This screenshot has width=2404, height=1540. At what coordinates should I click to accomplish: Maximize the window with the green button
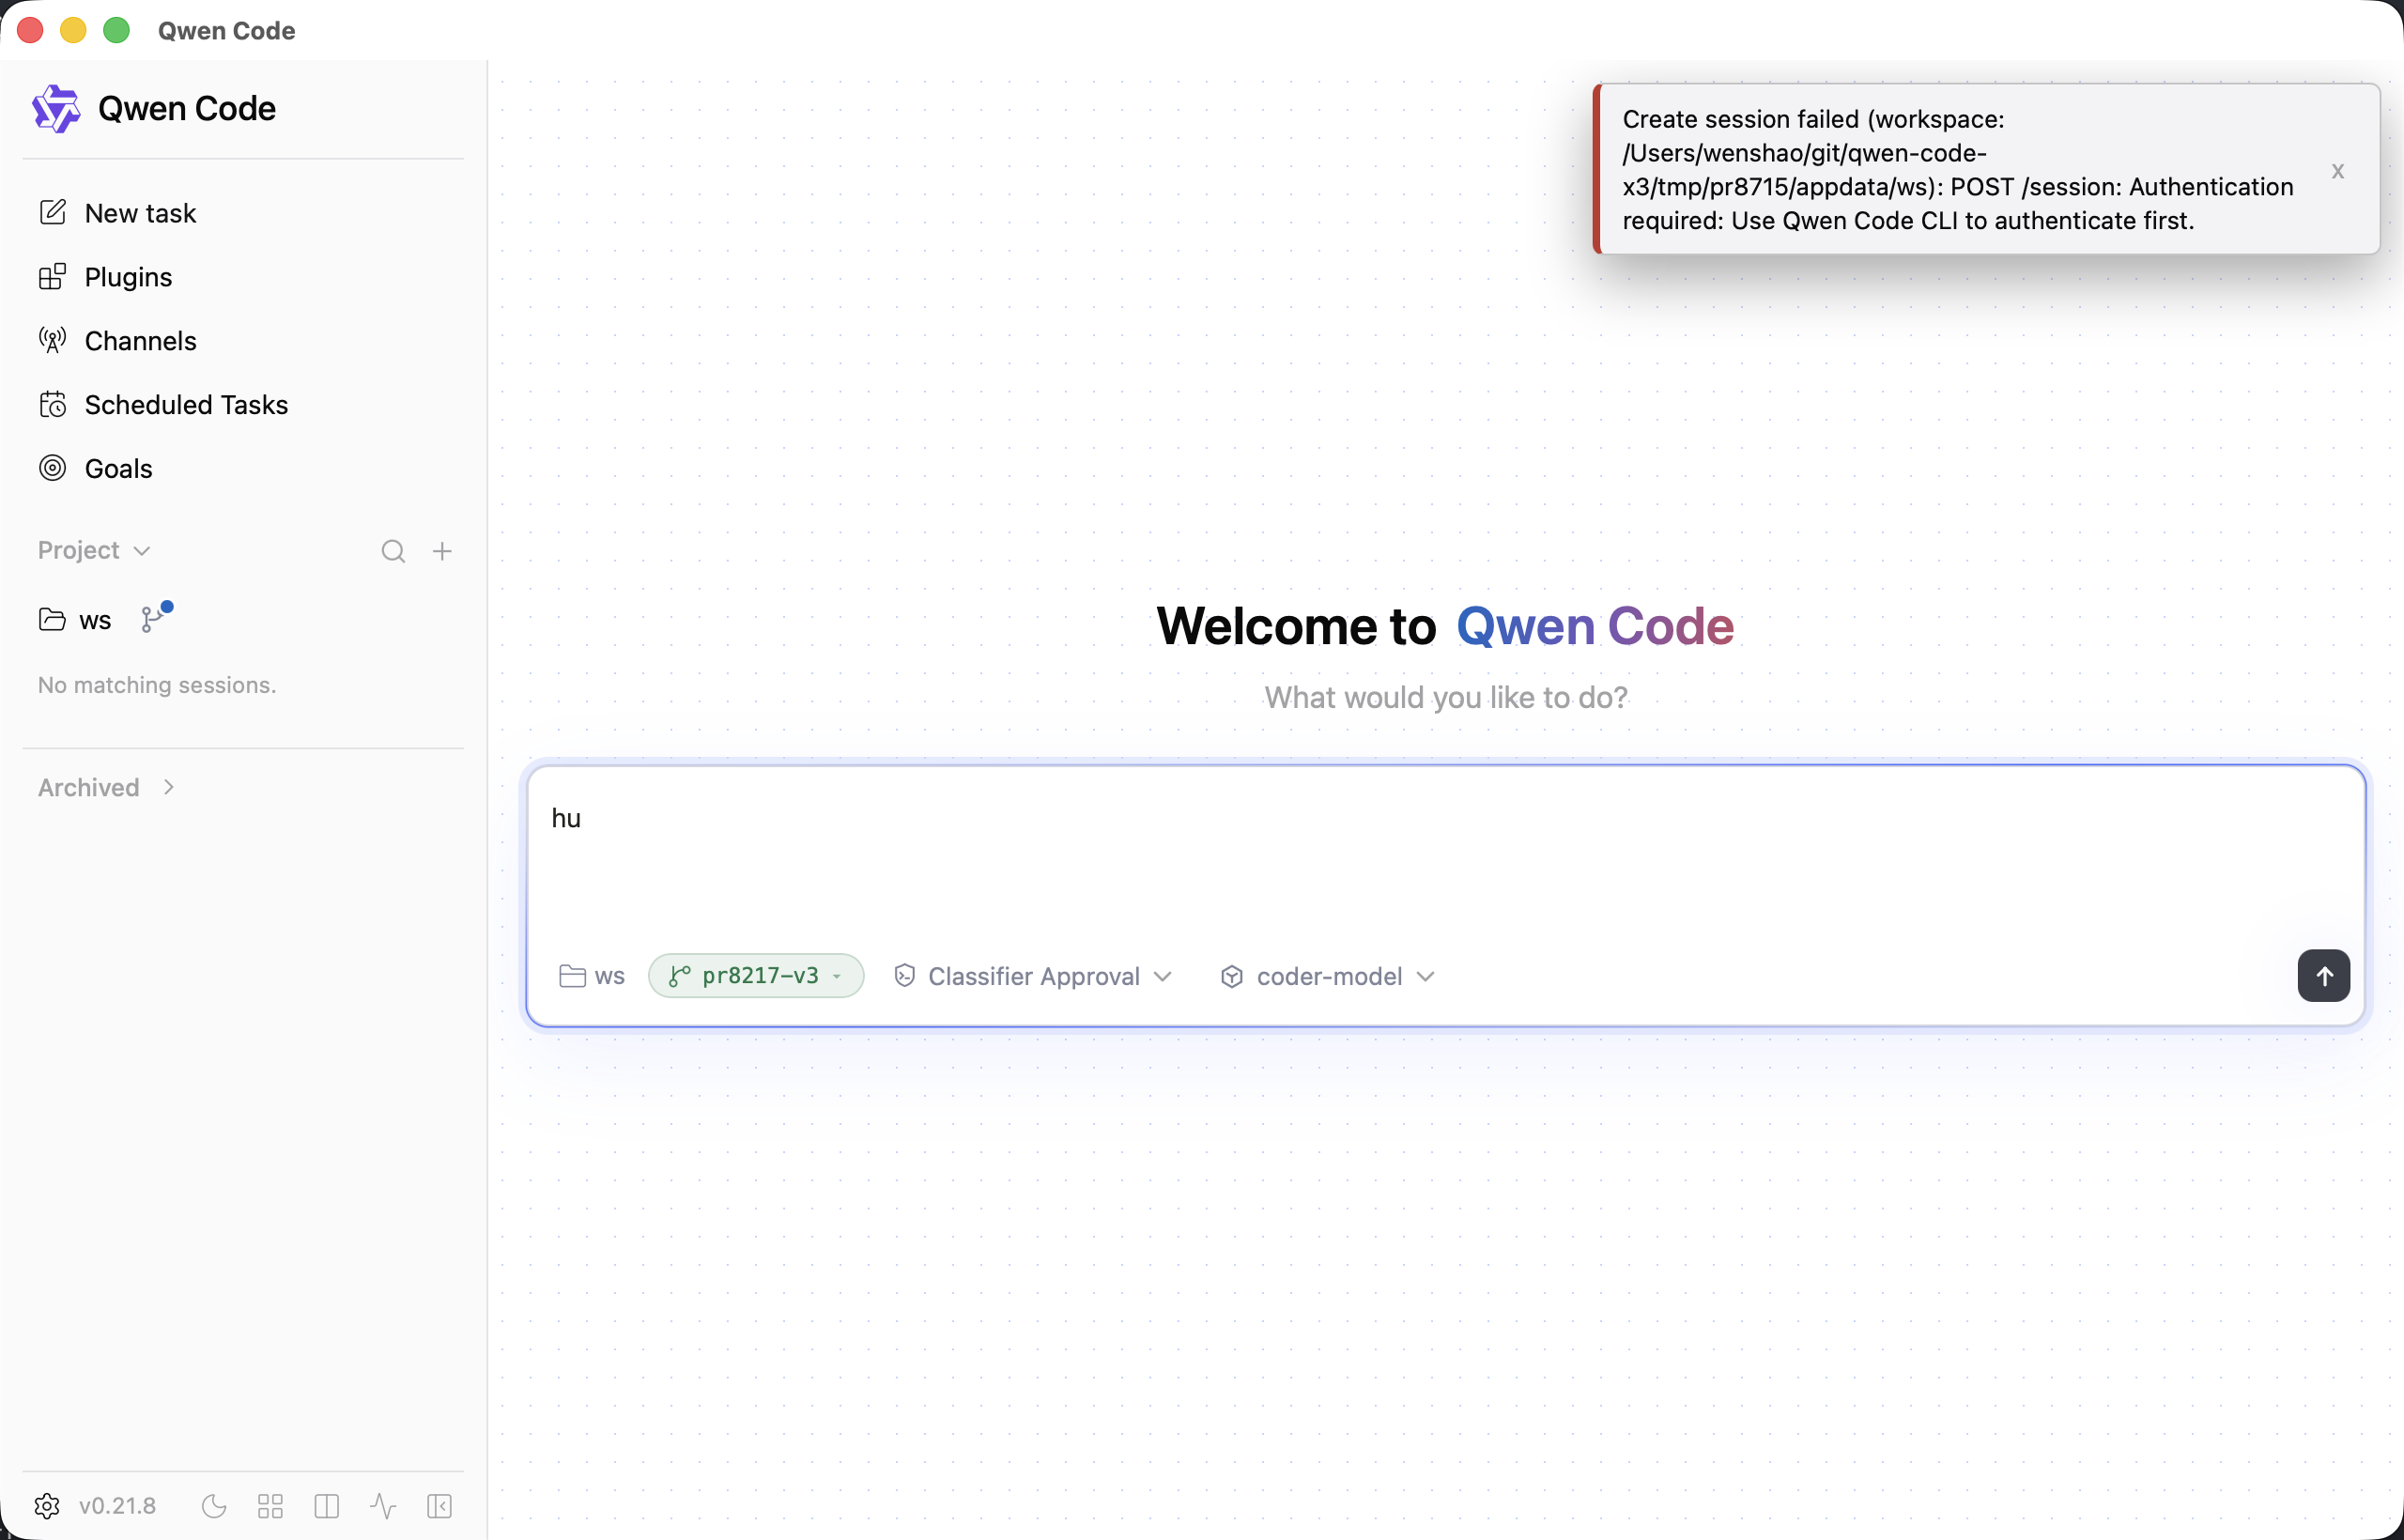pos(117,30)
